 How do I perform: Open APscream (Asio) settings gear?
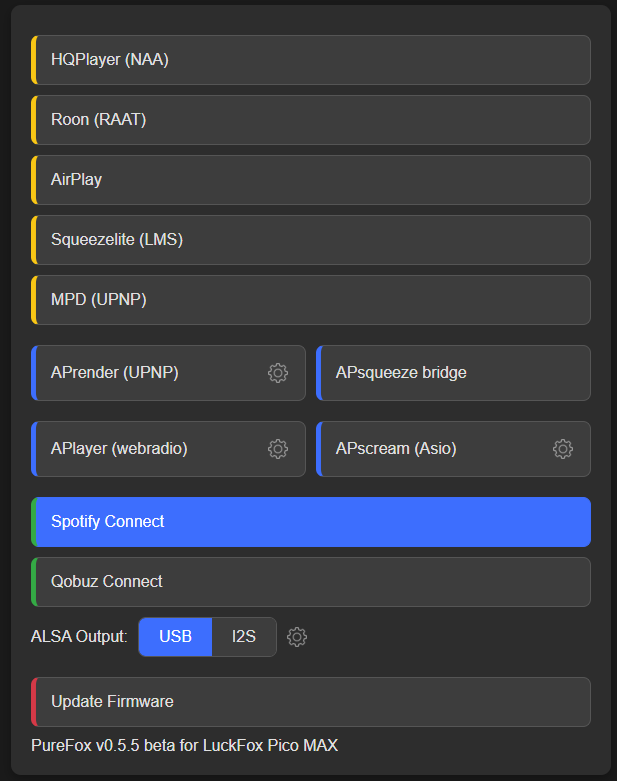(x=563, y=449)
